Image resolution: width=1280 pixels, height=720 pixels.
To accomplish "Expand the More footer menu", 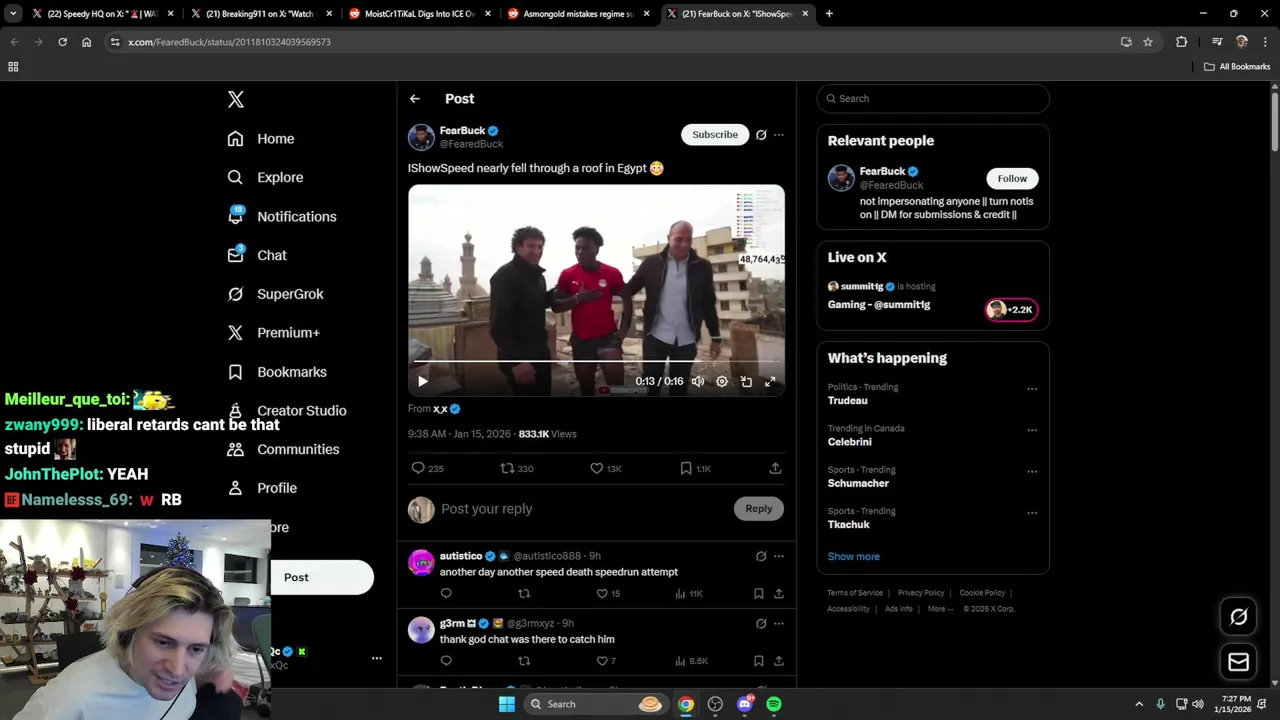I will click(x=940, y=609).
